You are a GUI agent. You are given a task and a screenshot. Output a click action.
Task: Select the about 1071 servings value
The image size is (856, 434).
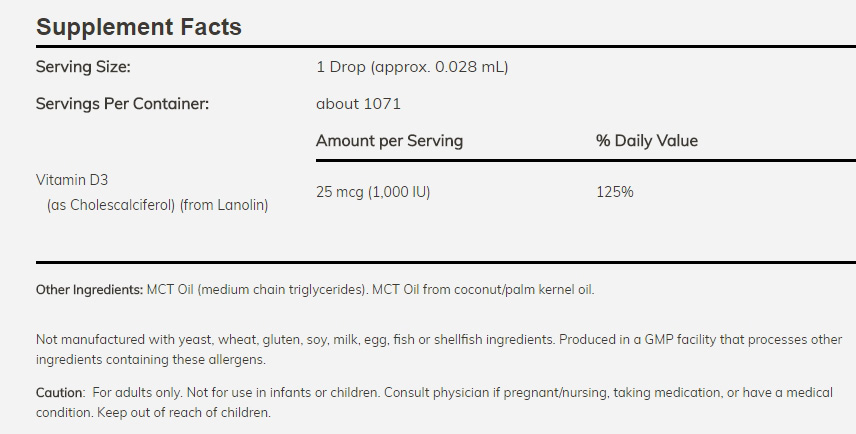358,104
